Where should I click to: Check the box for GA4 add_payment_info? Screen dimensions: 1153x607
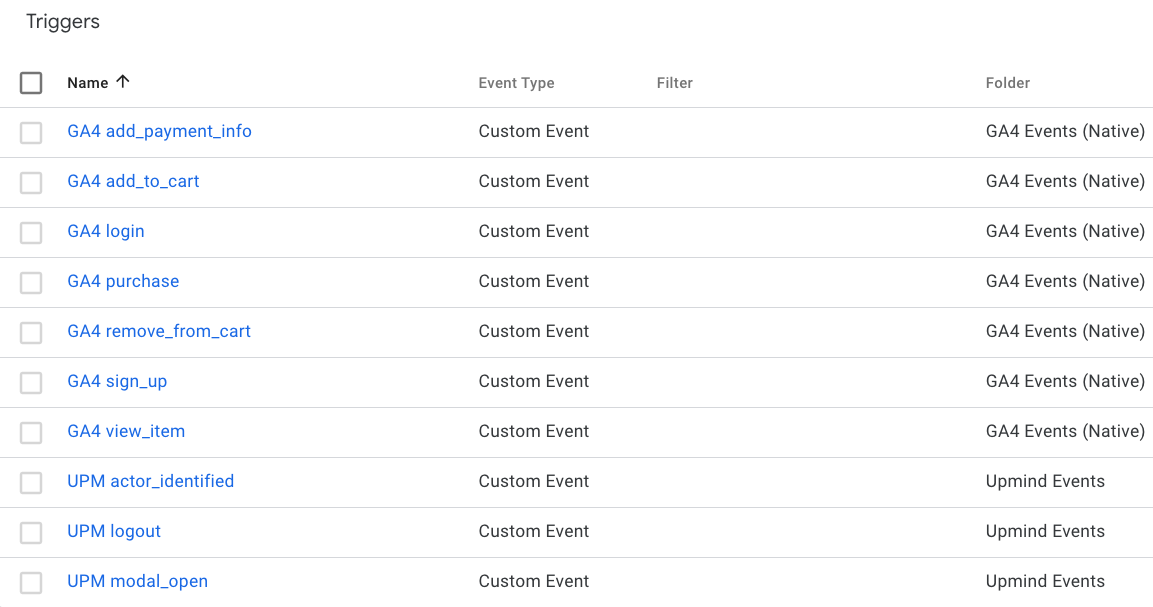pos(31,132)
